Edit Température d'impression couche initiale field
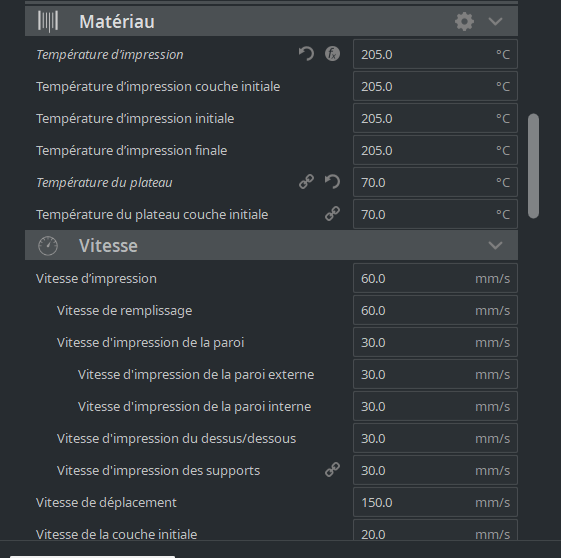This screenshot has height=558, width=561. click(x=435, y=86)
